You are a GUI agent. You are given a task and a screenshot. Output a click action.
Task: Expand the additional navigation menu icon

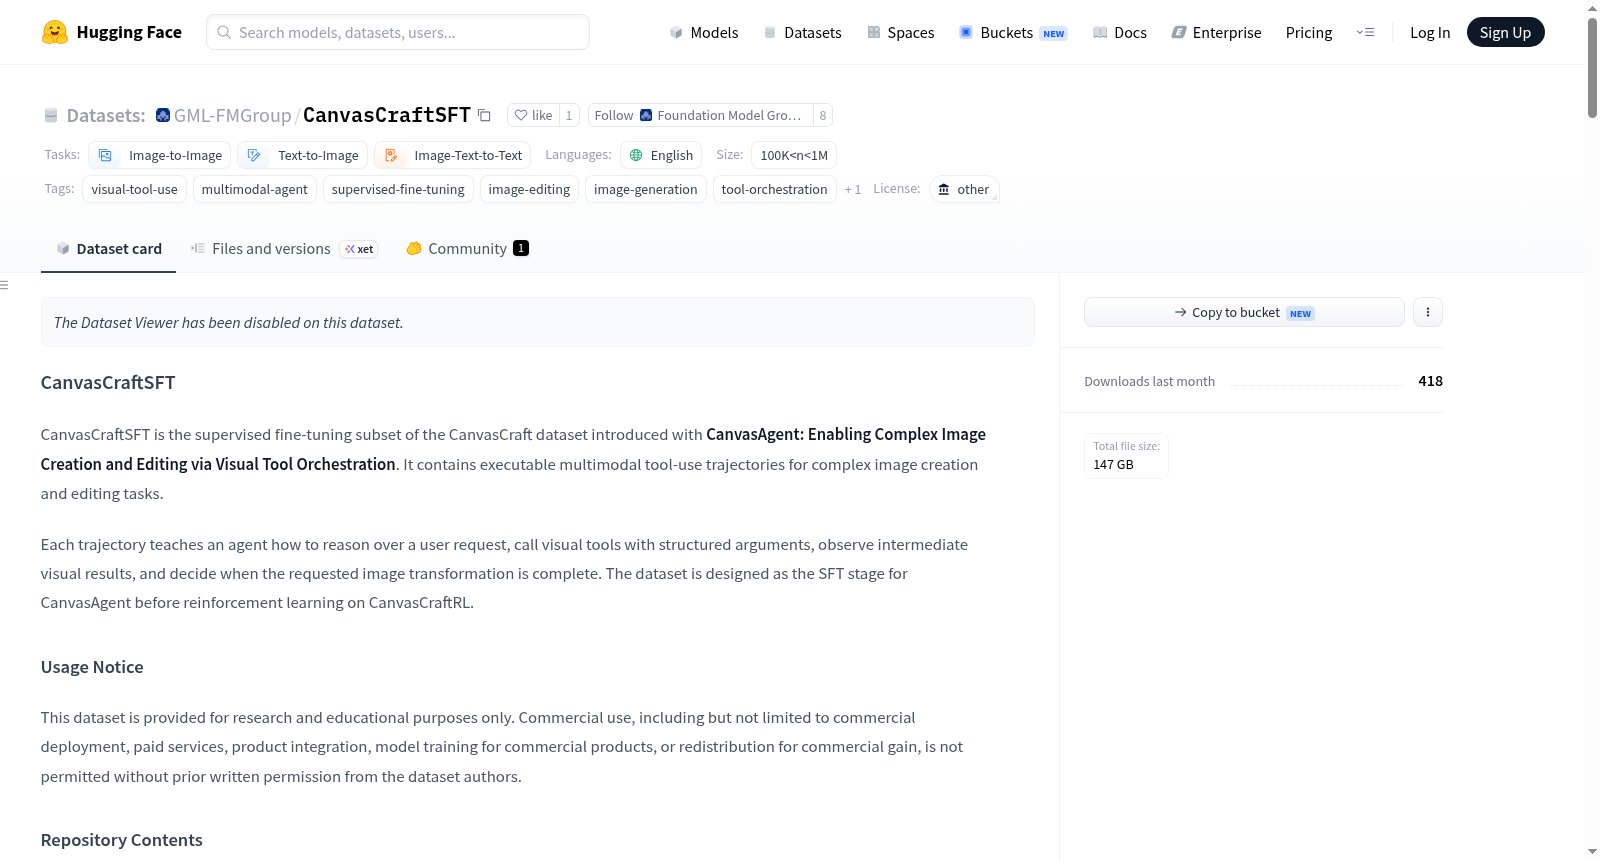(1365, 32)
